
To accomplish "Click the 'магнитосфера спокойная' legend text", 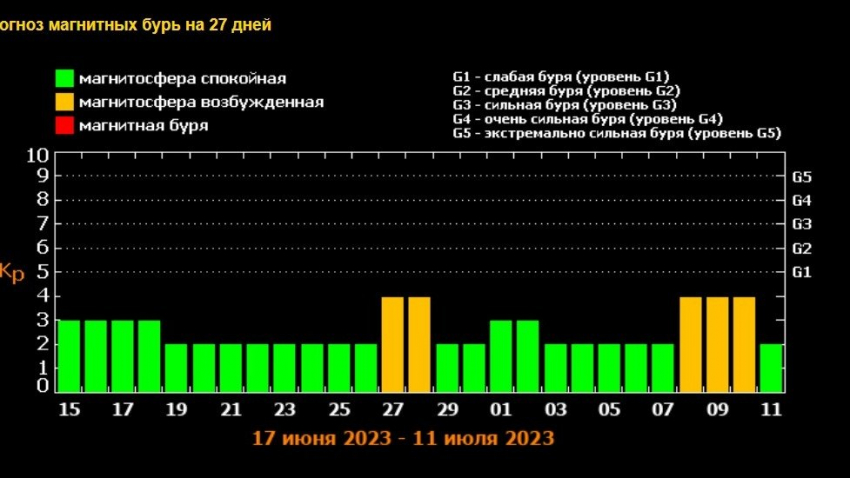I will (x=182, y=78).
